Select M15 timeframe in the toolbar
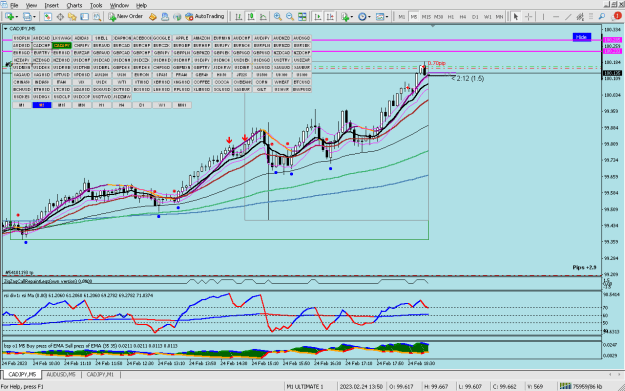Image resolution: width=625 pixels, height=391 pixels. [x=426, y=17]
